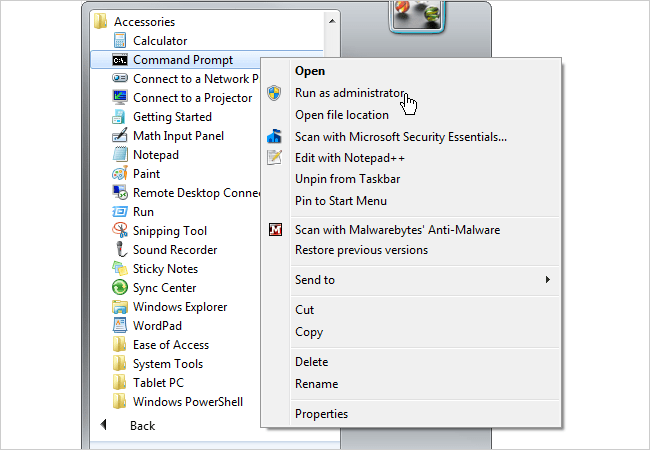Click the Notepad icon
The height and width of the screenshot is (450, 650).
[x=120, y=154]
